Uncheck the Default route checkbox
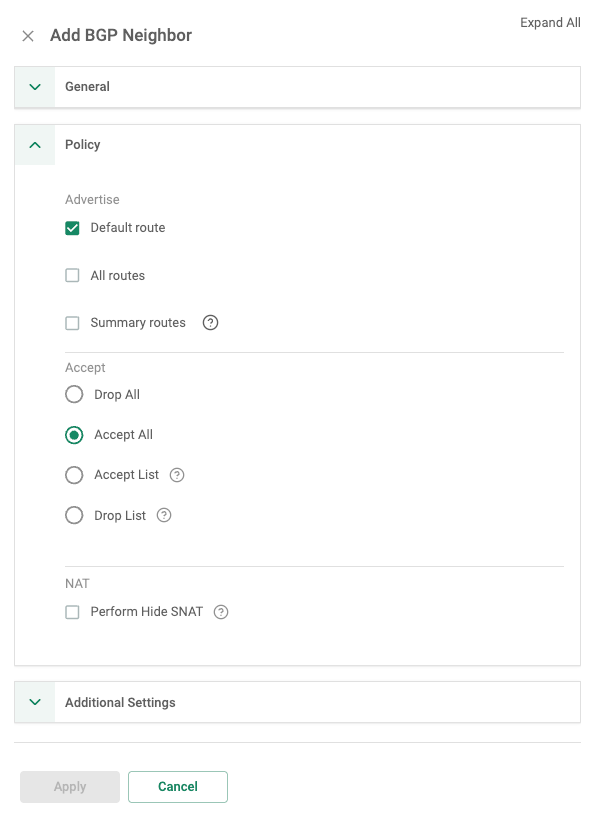The image size is (596, 817). [72, 228]
